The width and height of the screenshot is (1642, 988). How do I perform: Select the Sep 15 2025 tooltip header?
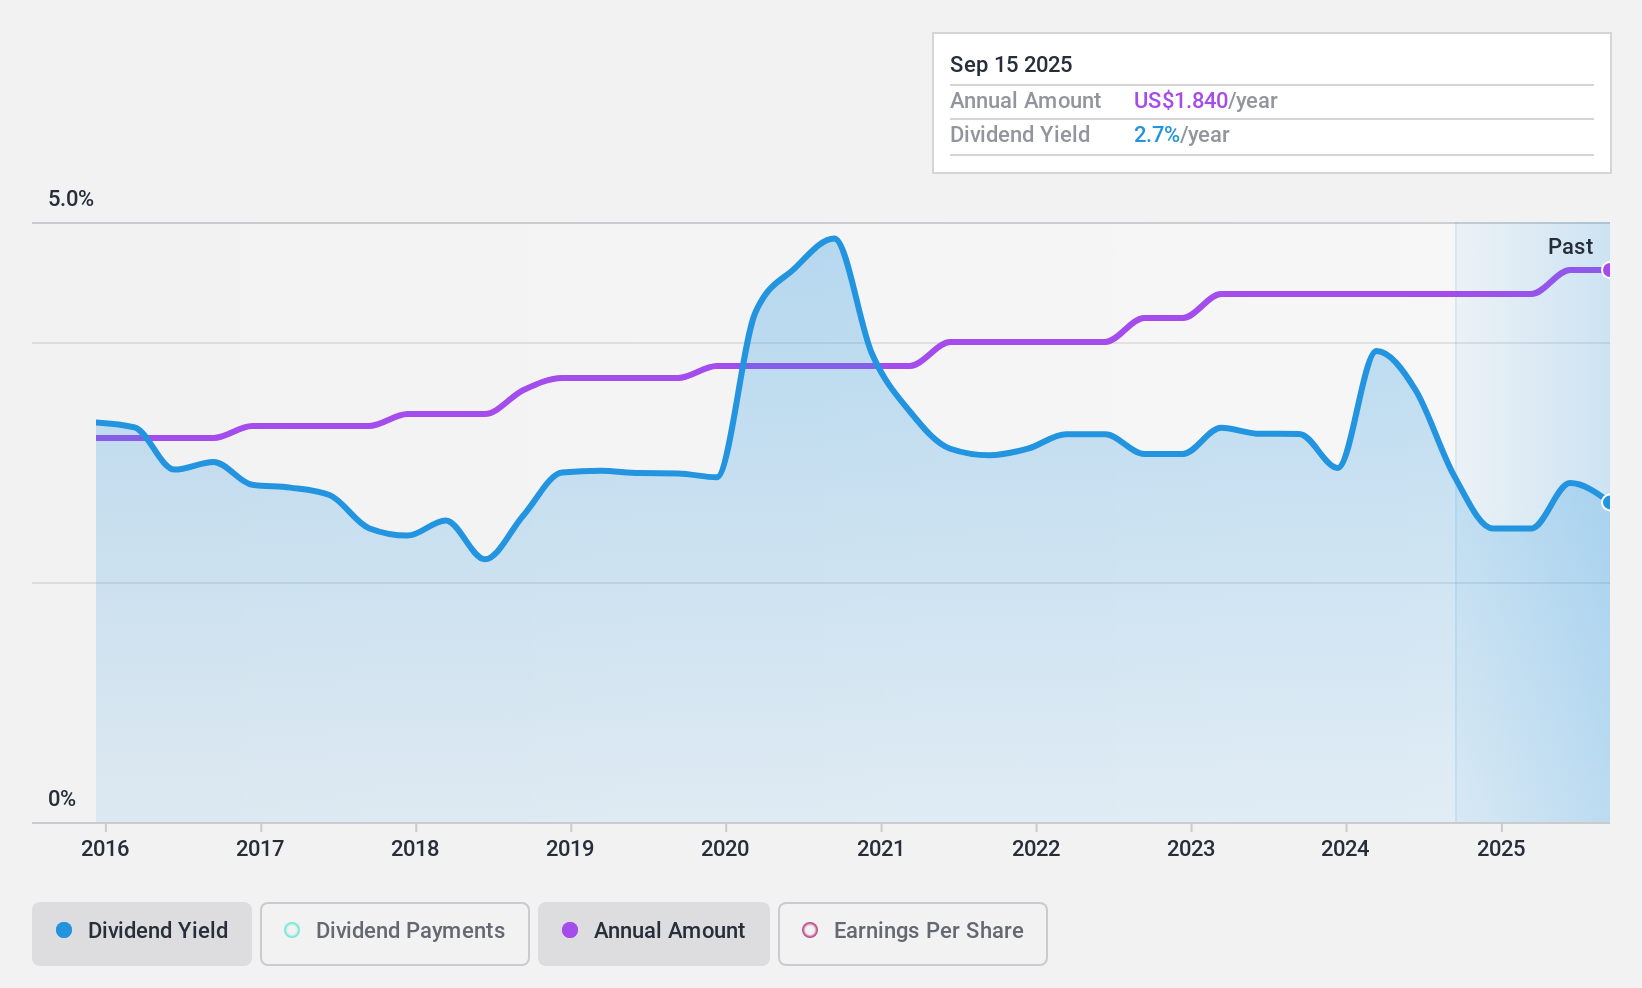(1011, 64)
